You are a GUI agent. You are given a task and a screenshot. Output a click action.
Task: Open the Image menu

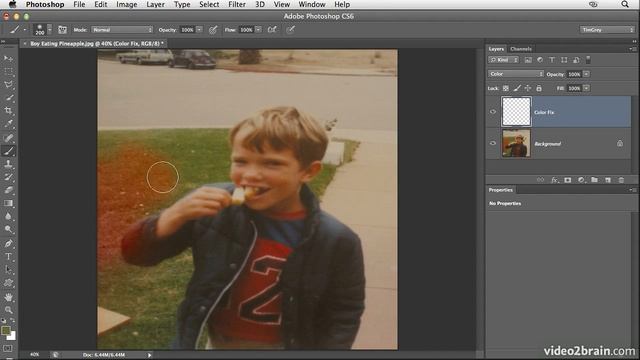point(127,4)
